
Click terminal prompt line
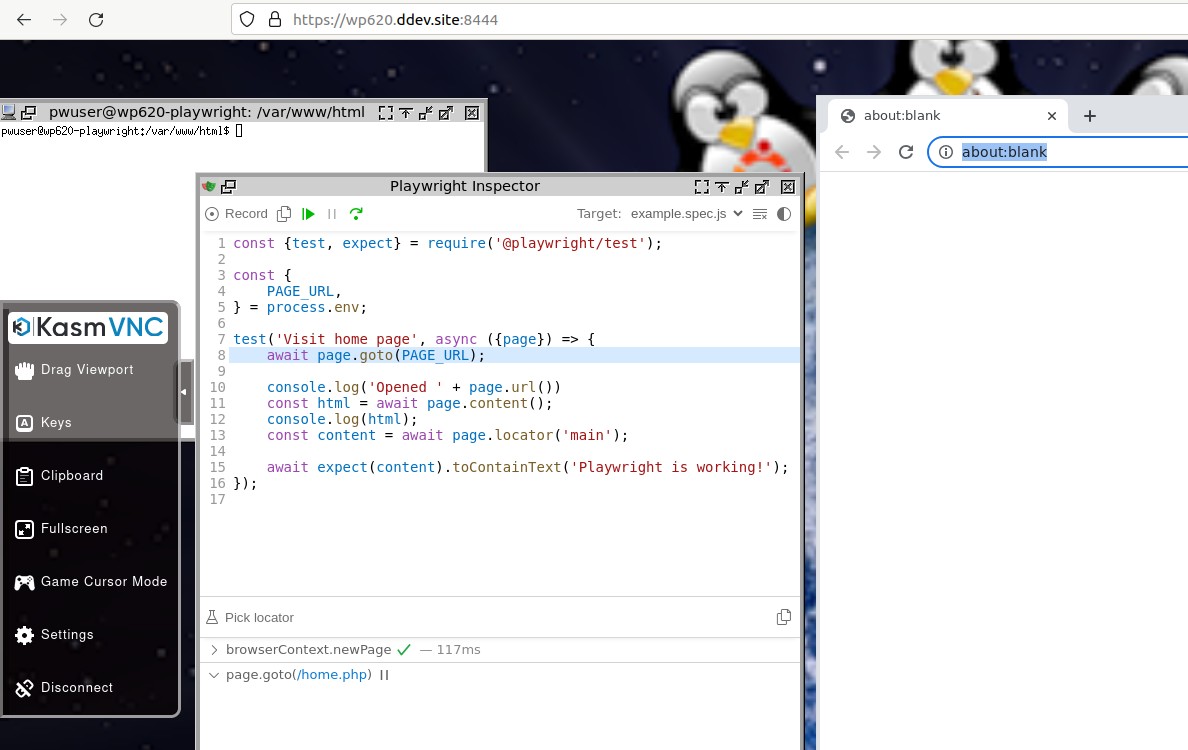pos(121,131)
